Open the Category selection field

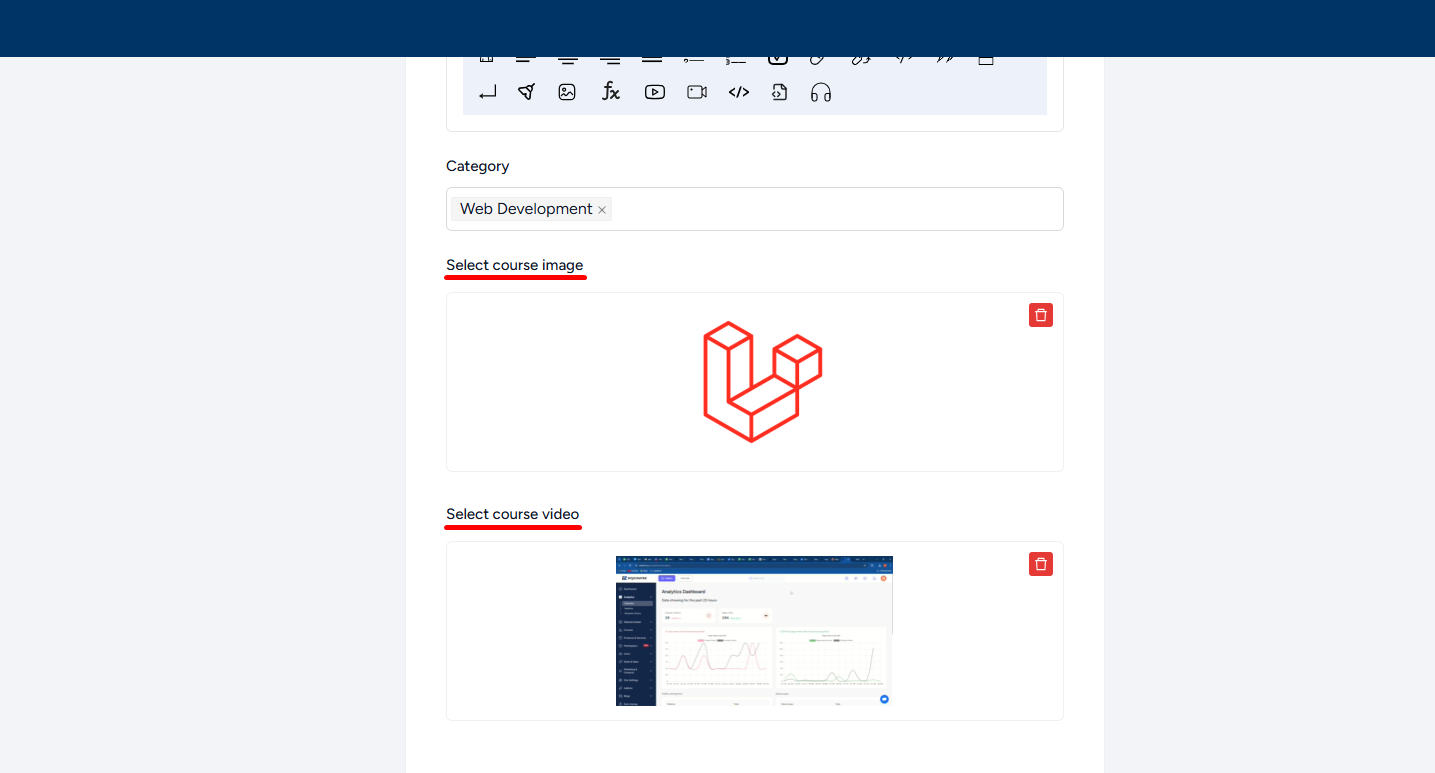tap(755, 209)
